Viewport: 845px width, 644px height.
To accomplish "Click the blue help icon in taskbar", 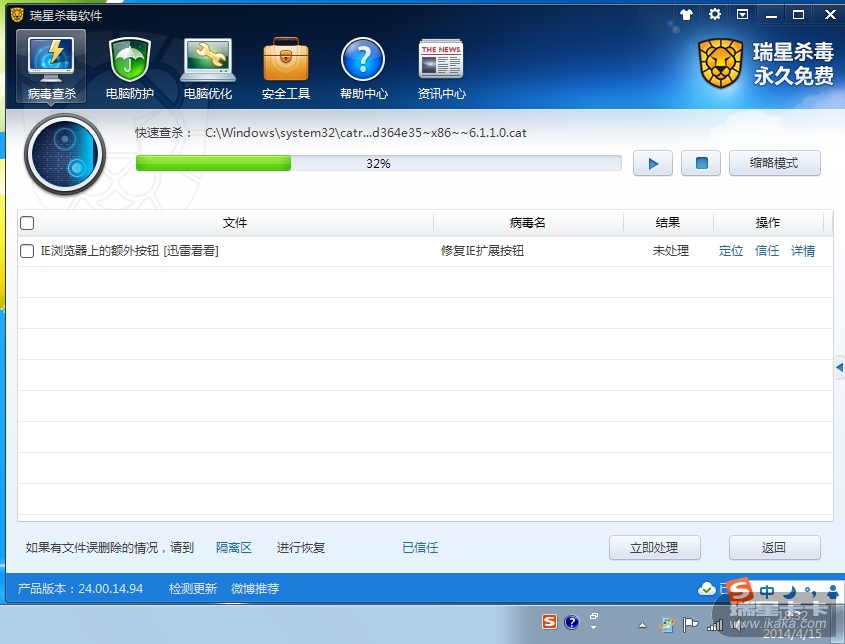I will pos(572,622).
